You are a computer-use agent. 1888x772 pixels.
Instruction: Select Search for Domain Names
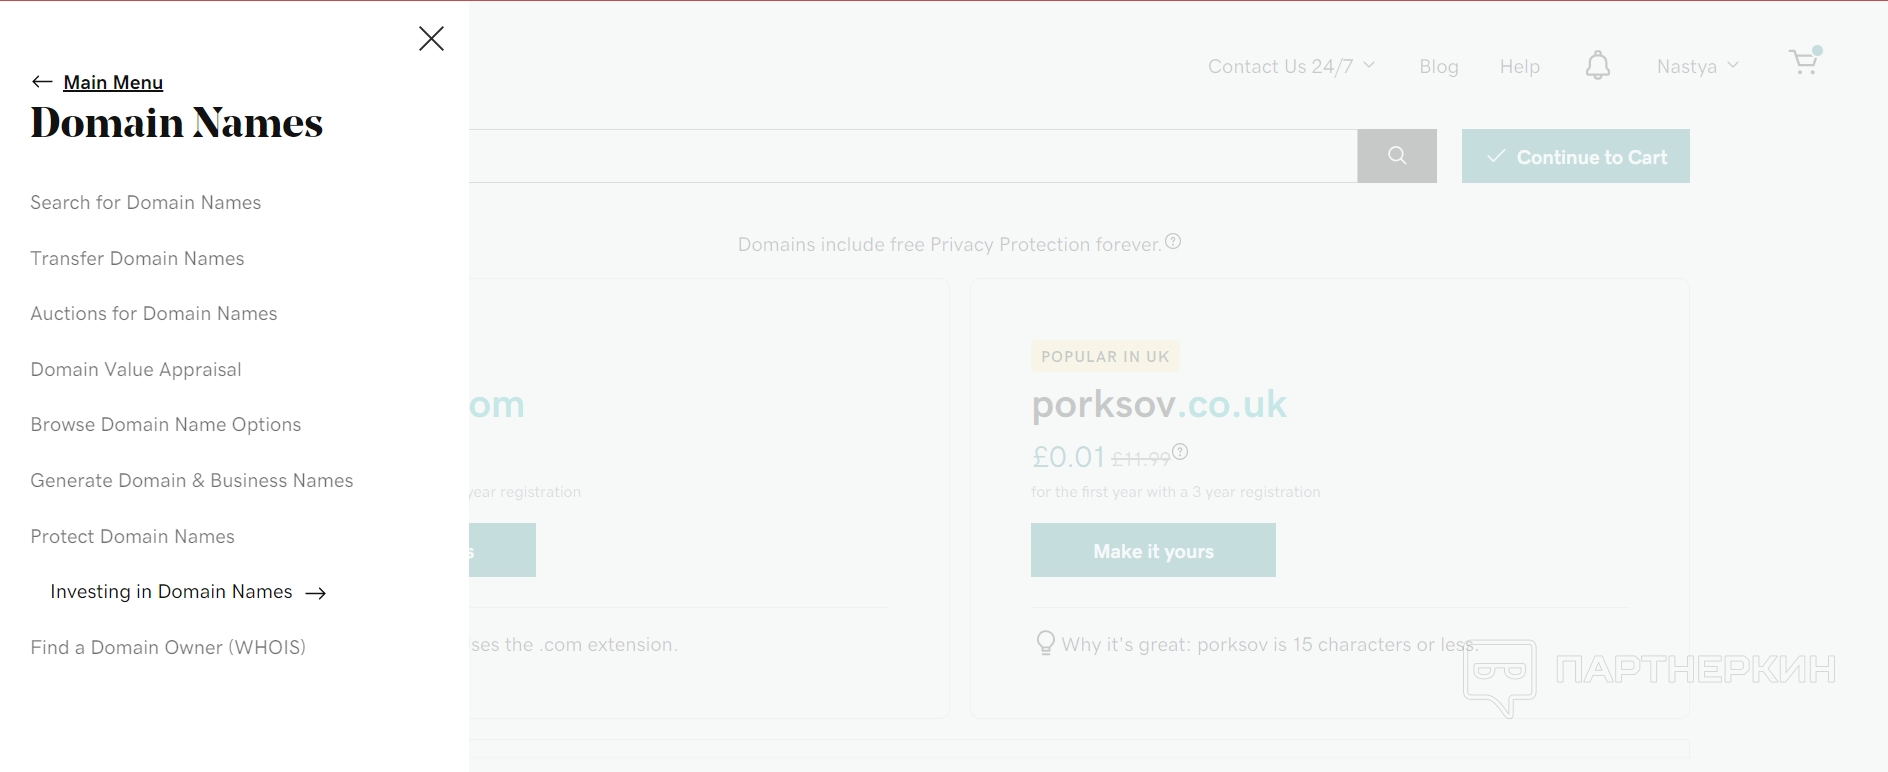pos(145,203)
